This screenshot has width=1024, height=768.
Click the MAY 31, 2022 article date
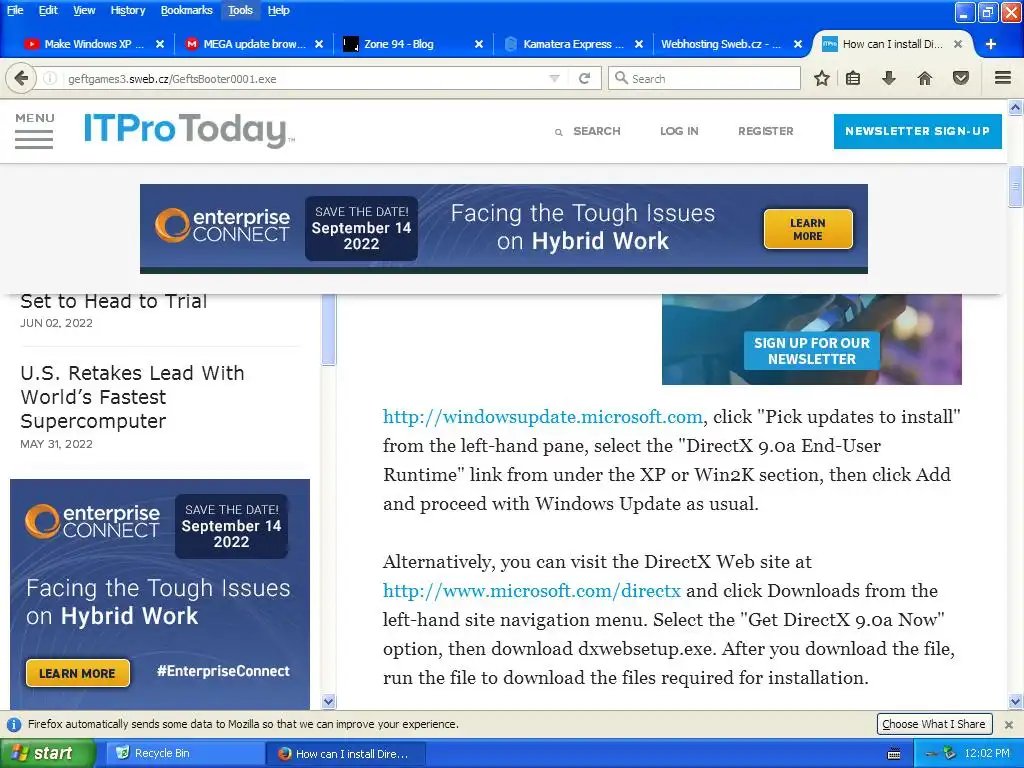(56, 444)
